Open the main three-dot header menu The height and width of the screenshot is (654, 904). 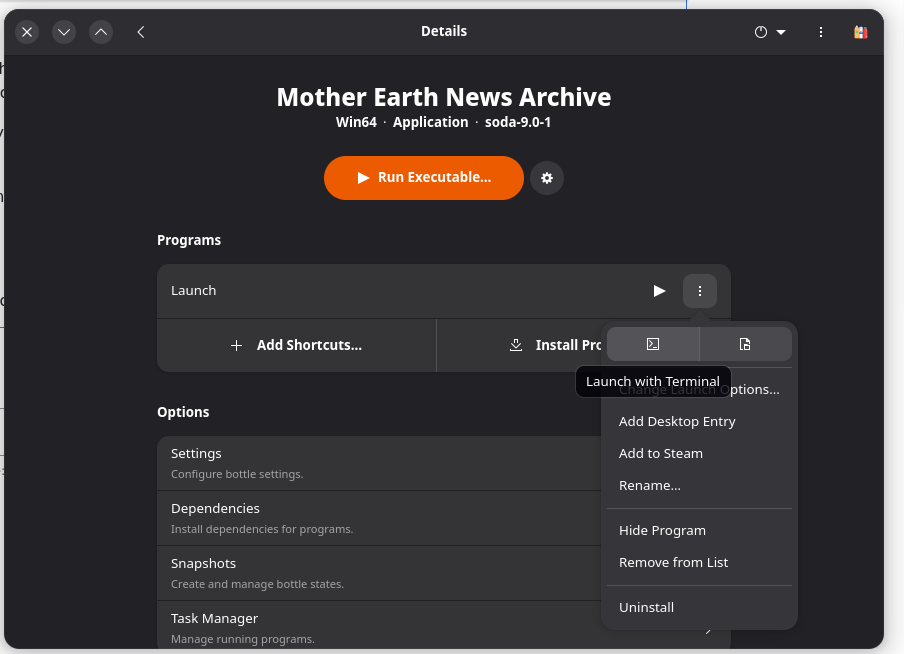[821, 32]
